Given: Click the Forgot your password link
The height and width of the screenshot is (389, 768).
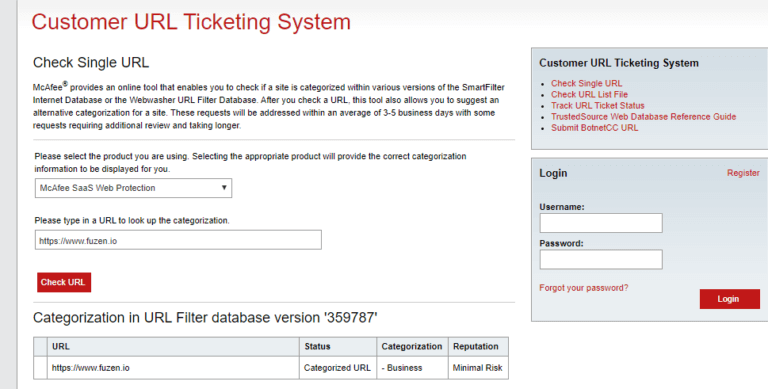Looking at the screenshot, I should click(x=583, y=288).
